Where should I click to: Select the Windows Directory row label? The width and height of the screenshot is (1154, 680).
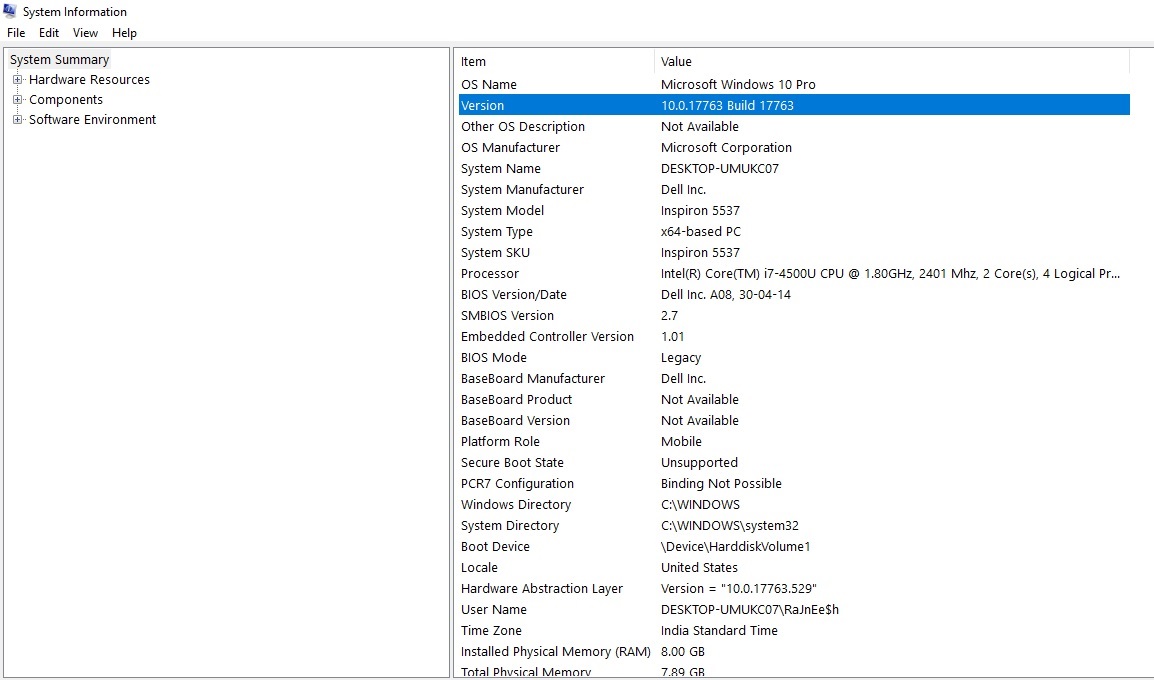[516, 504]
